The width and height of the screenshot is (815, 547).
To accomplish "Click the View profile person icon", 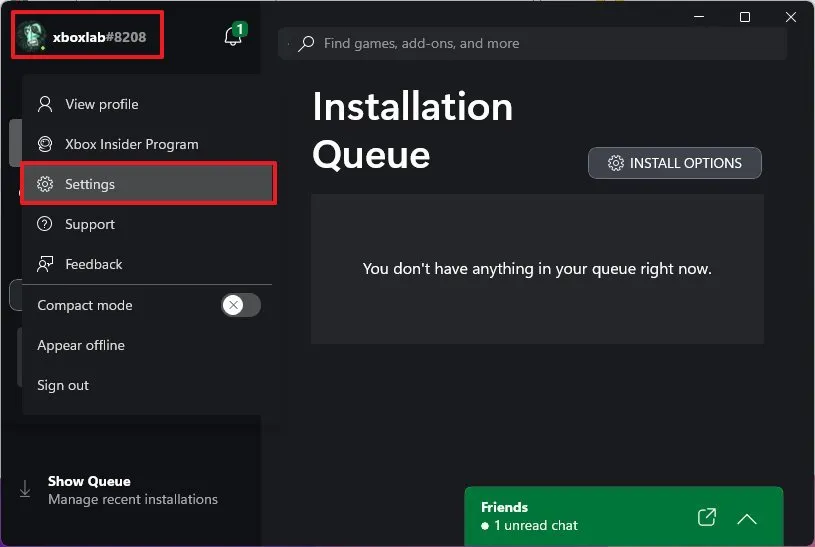I will pyautogui.click(x=45, y=104).
